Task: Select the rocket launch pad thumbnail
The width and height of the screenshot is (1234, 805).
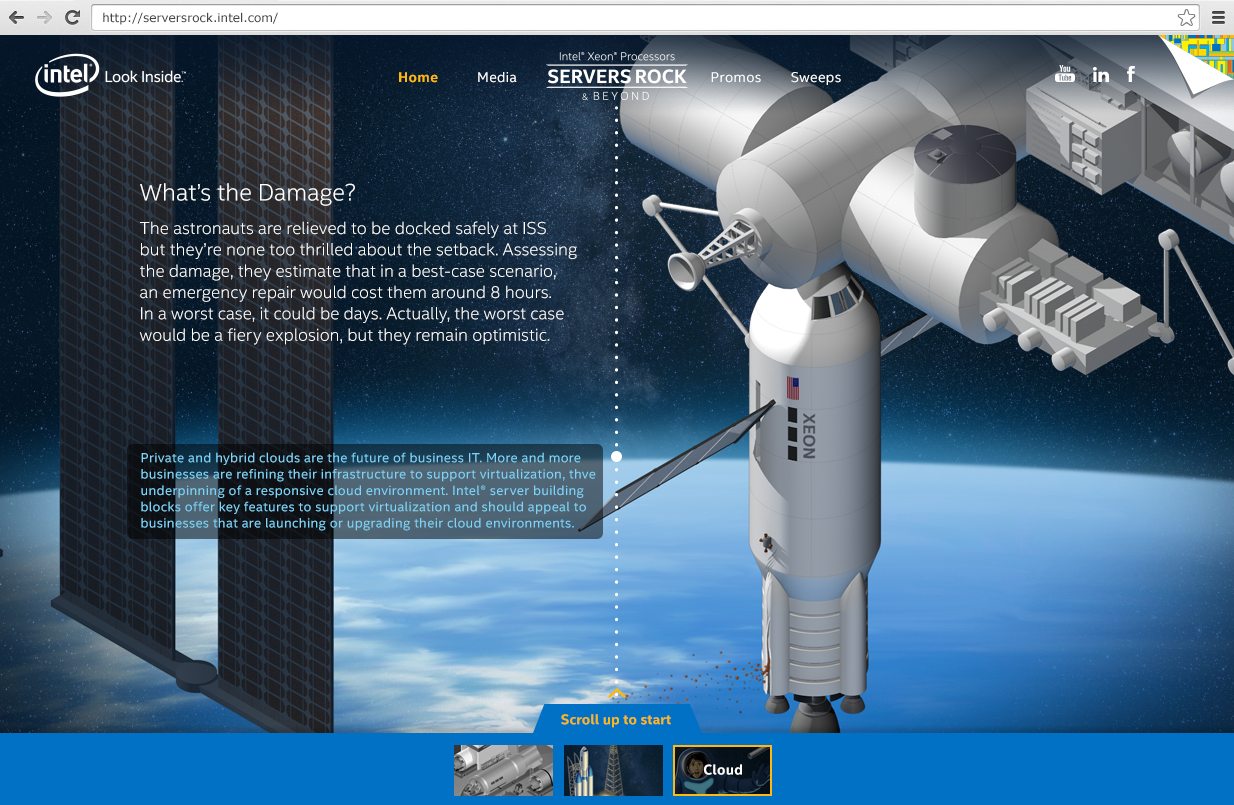Action: (613, 770)
